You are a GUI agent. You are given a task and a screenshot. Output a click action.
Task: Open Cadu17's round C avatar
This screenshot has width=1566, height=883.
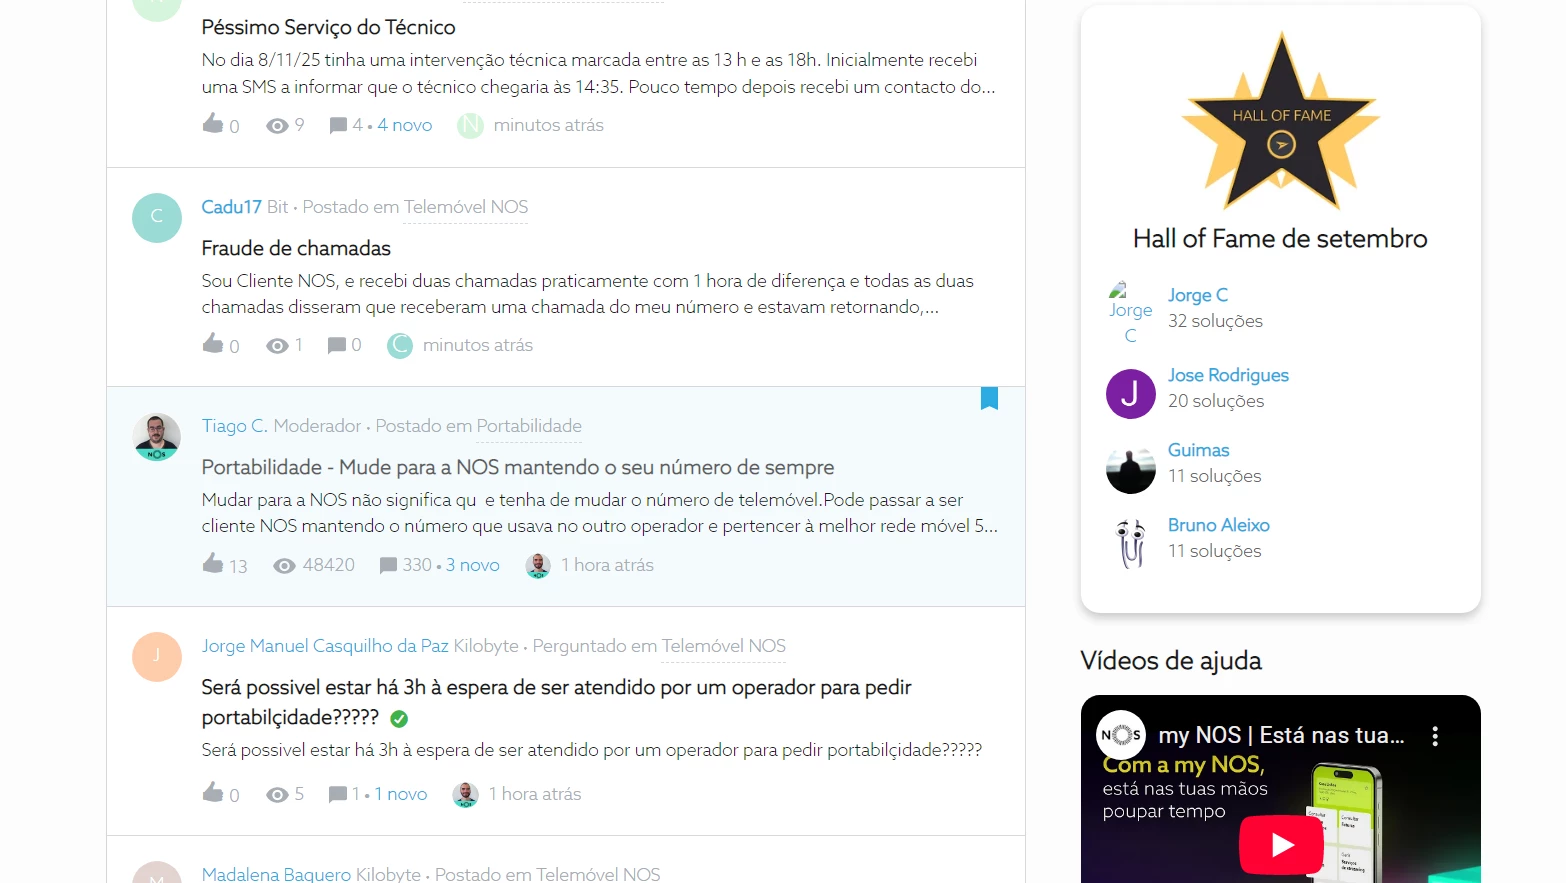(x=157, y=218)
